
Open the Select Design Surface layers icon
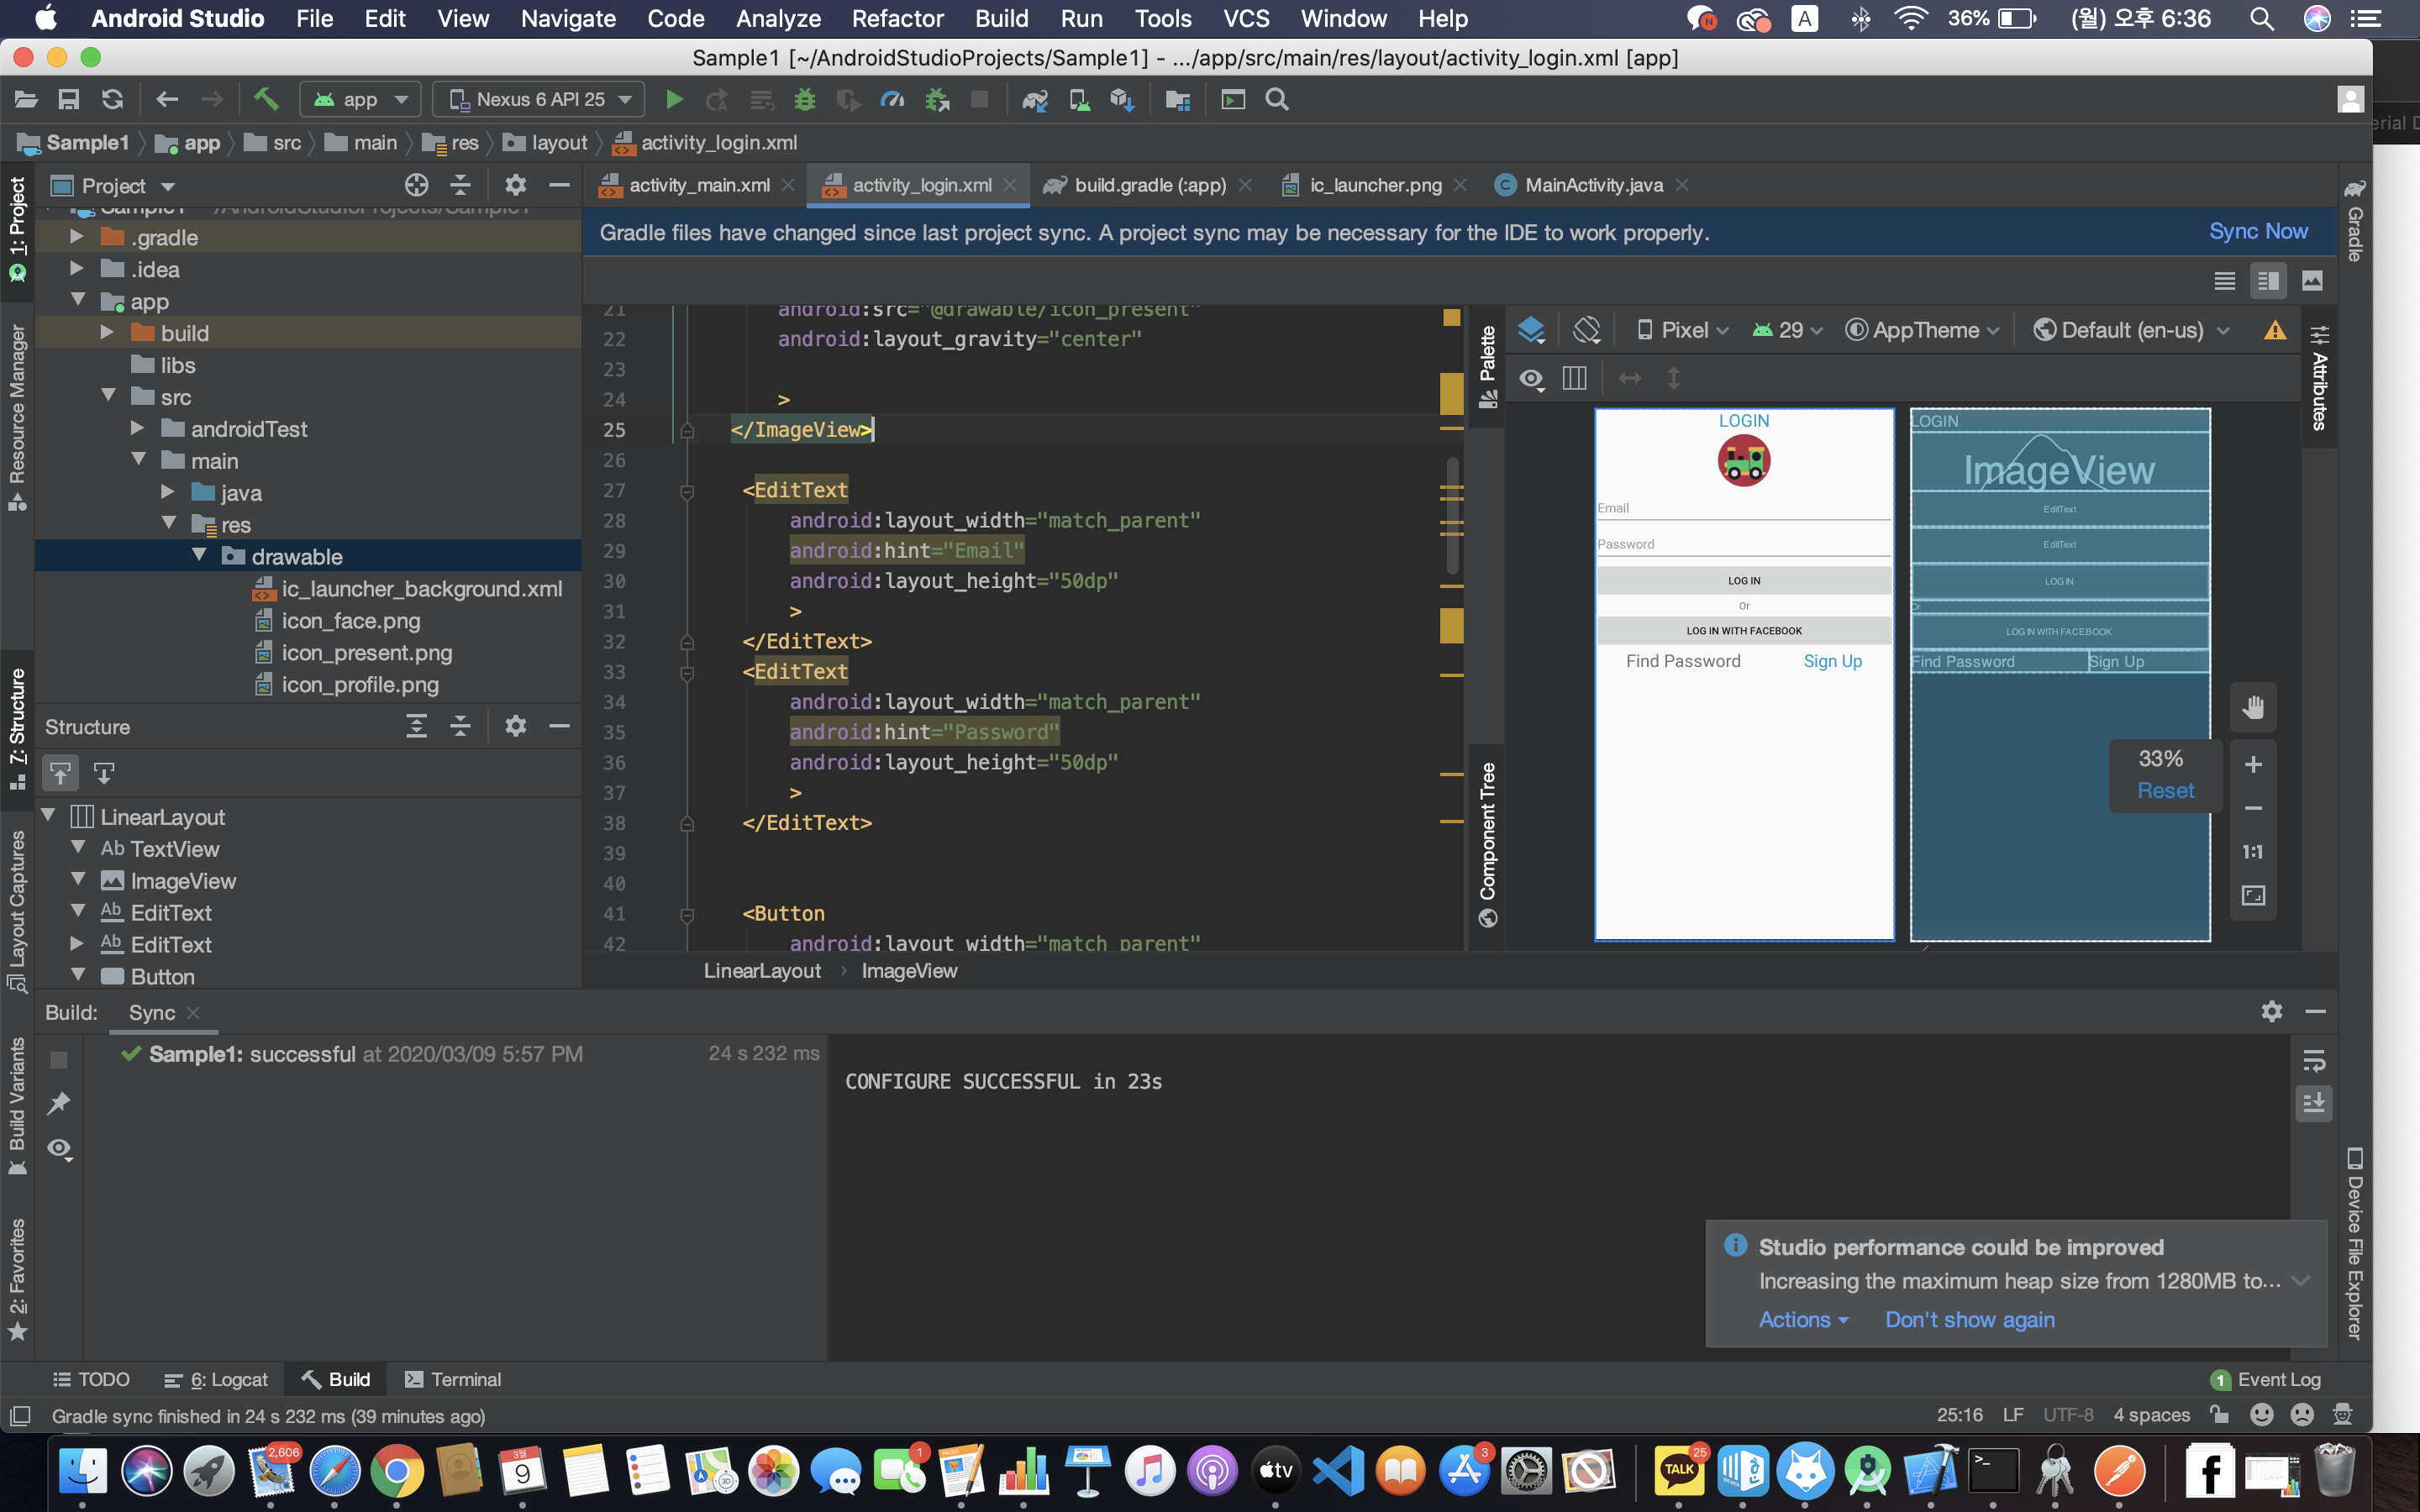coord(1531,330)
